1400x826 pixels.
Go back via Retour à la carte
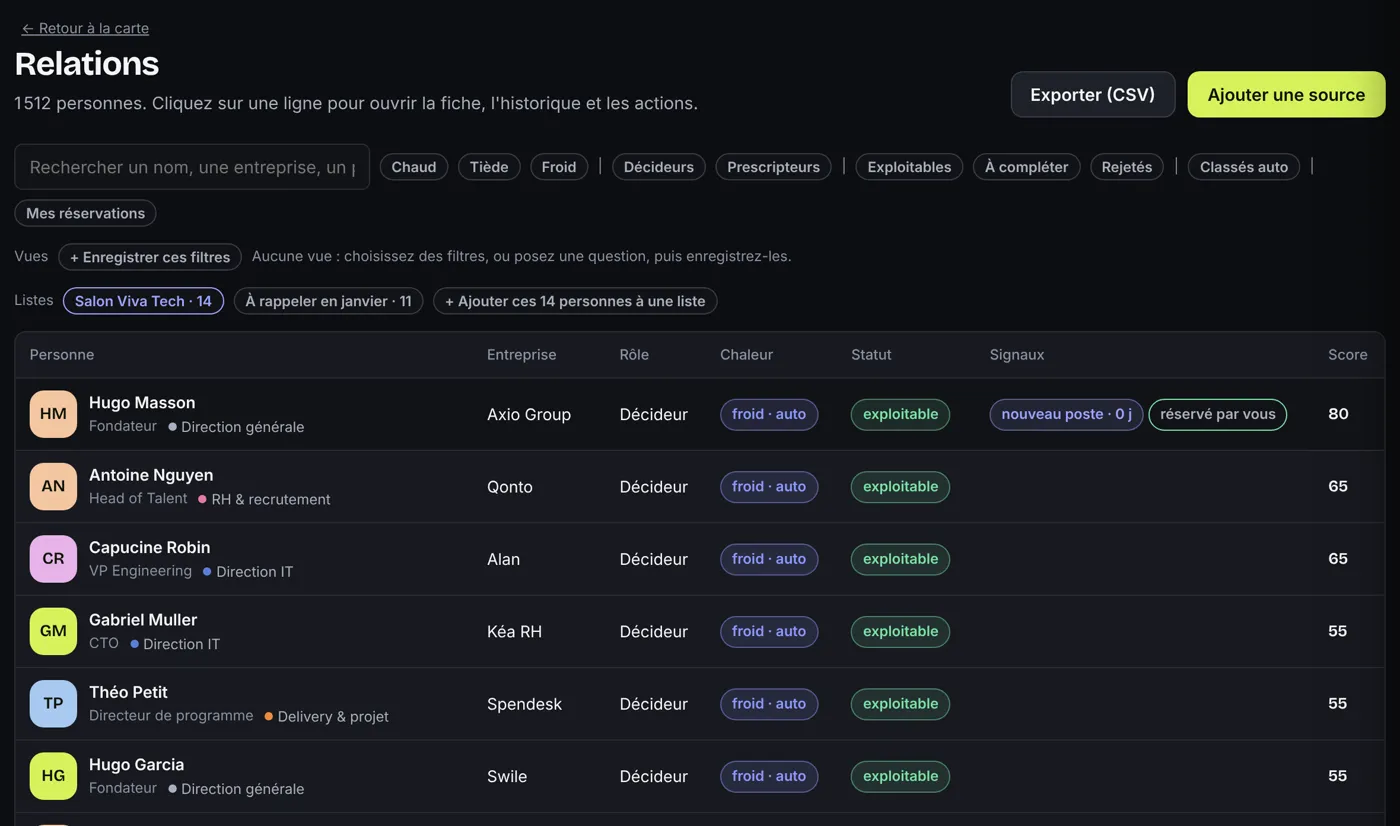coord(85,28)
